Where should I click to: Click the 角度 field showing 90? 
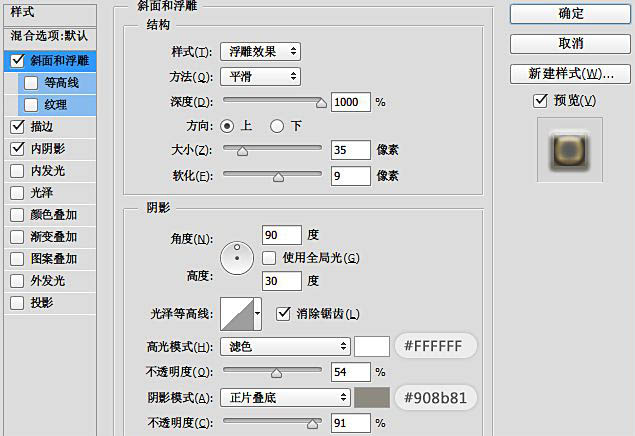point(282,235)
